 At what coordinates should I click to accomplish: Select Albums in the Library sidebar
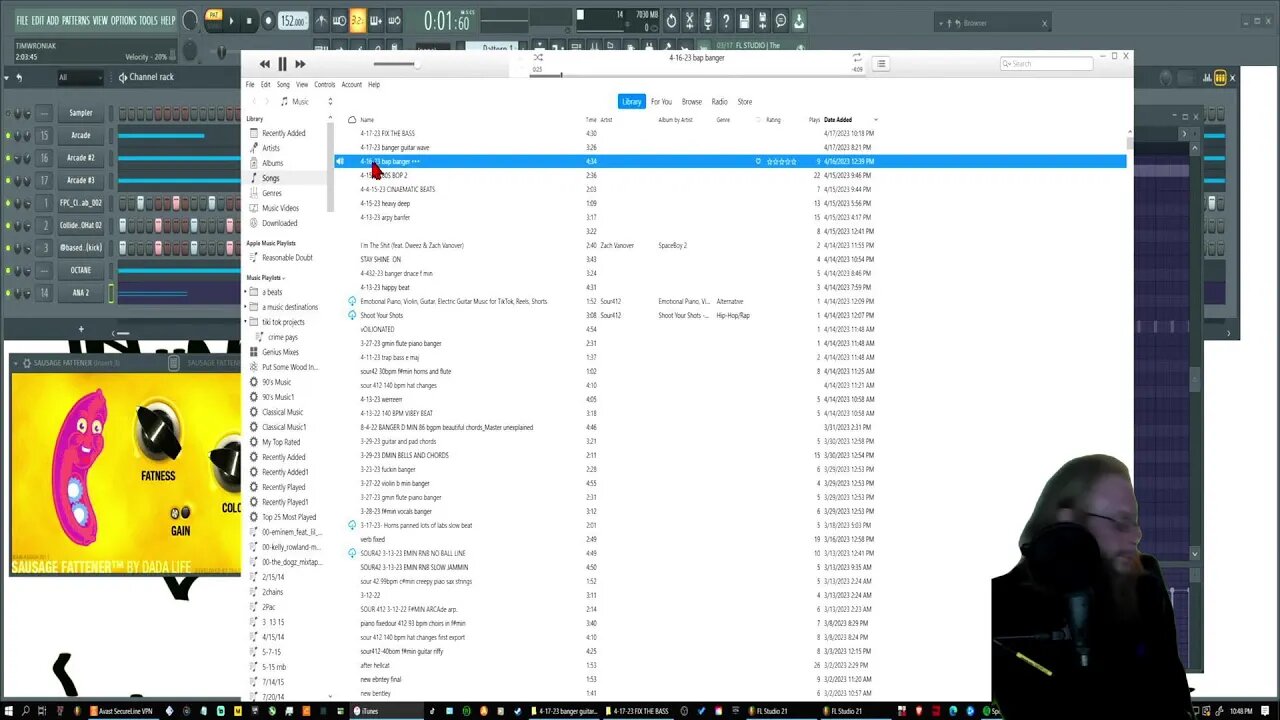(x=272, y=163)
